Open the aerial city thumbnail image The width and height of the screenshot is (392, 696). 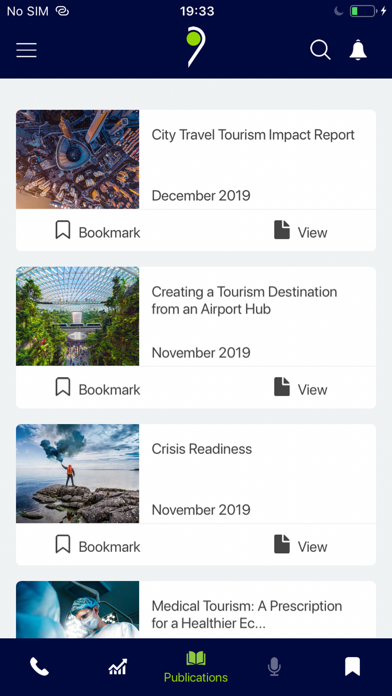coord(77,159)
